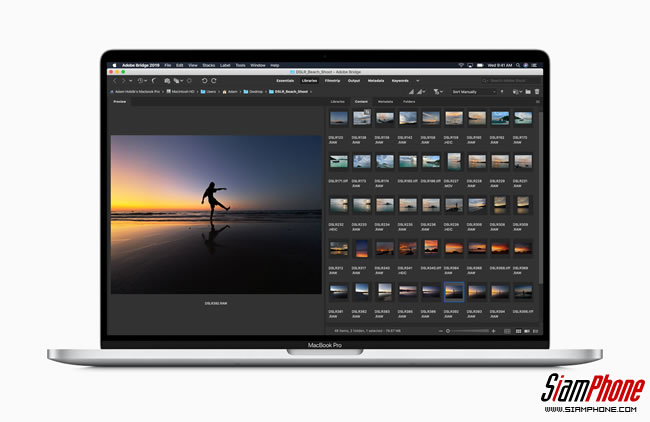Open Notification Center in menu bar
The image size is (650, 422).
[x=534, y=65]
